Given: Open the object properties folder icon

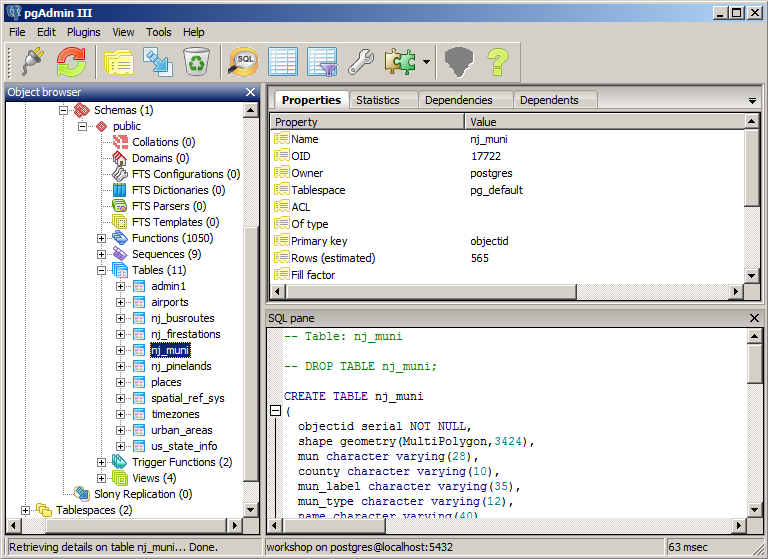Looking at the screenshot, I should 119,62.
